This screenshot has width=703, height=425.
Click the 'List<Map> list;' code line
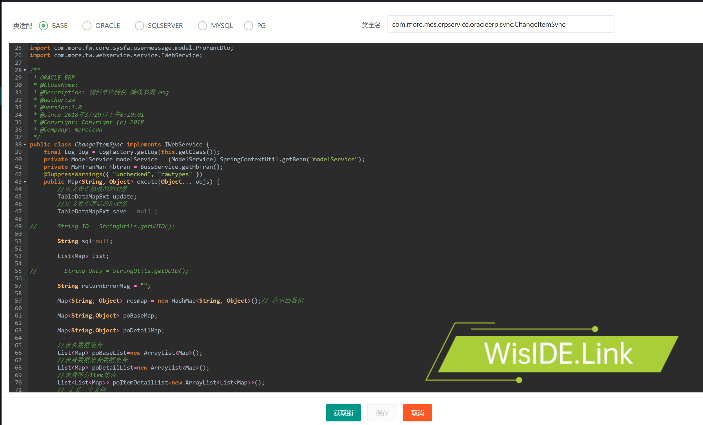coord(83,256)
